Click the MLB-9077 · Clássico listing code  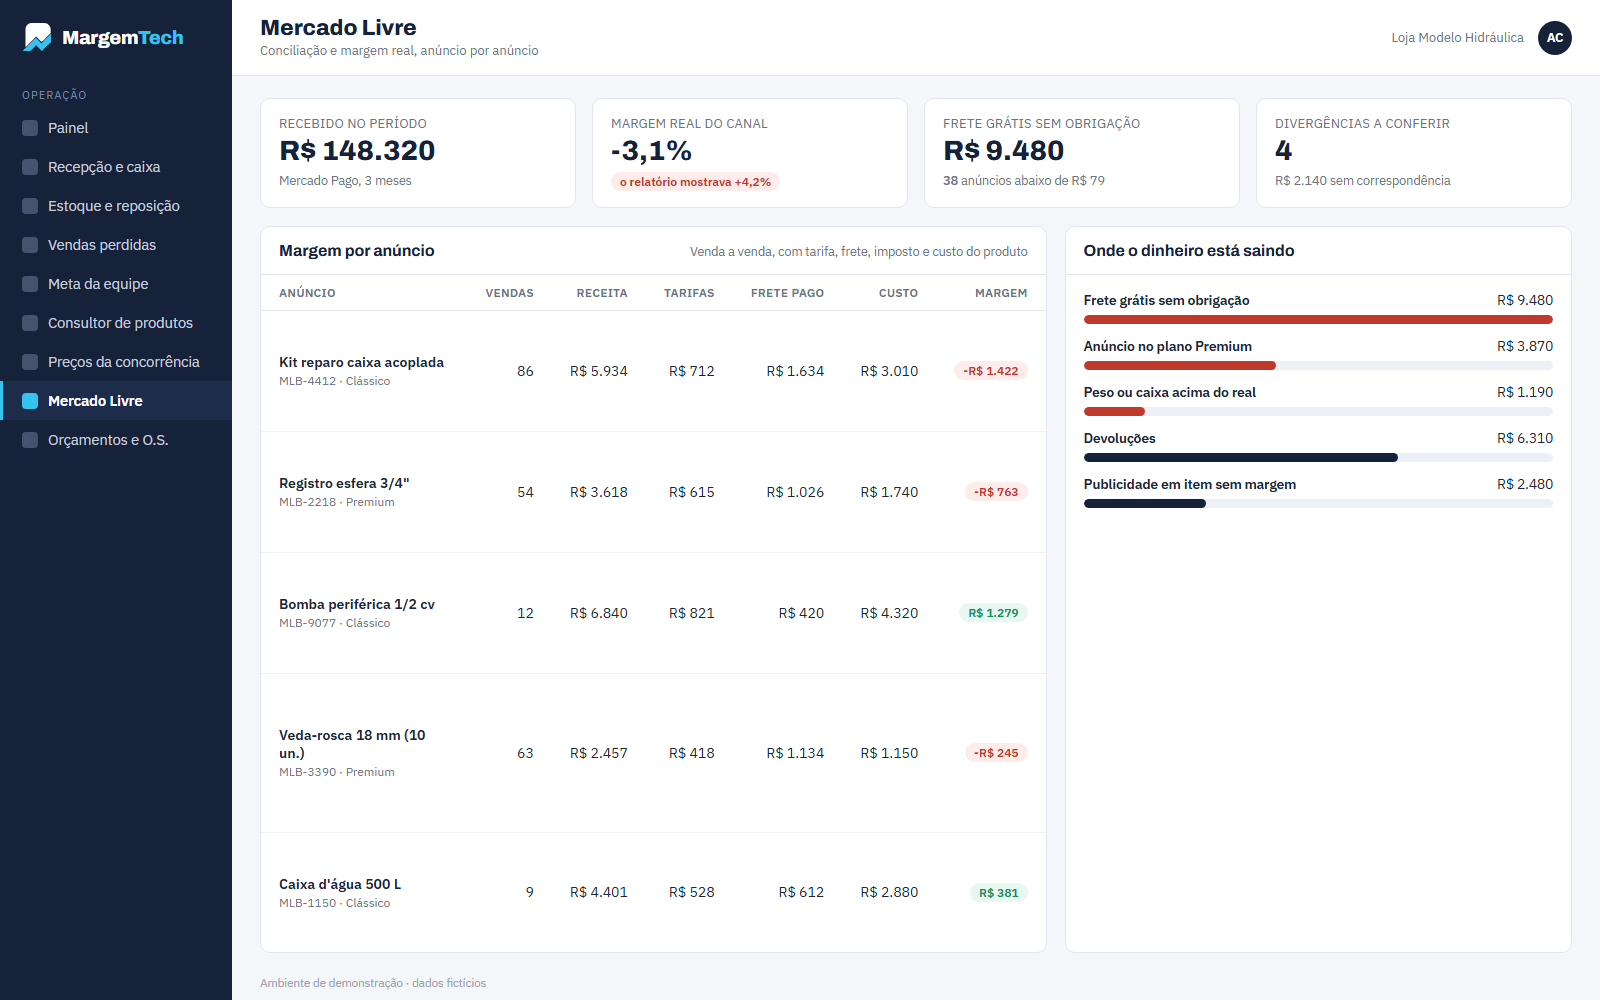click(334, 623)
